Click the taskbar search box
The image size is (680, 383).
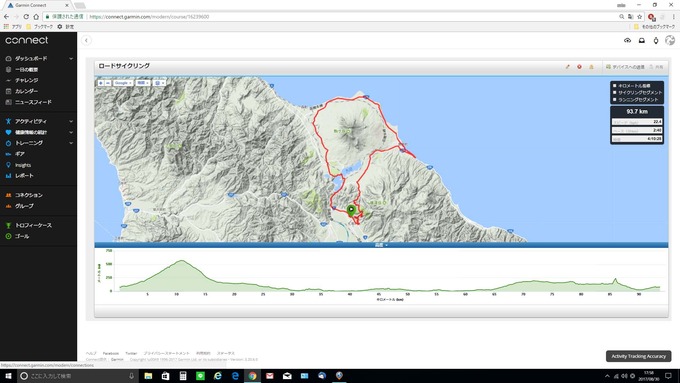(x=78, y=376)
